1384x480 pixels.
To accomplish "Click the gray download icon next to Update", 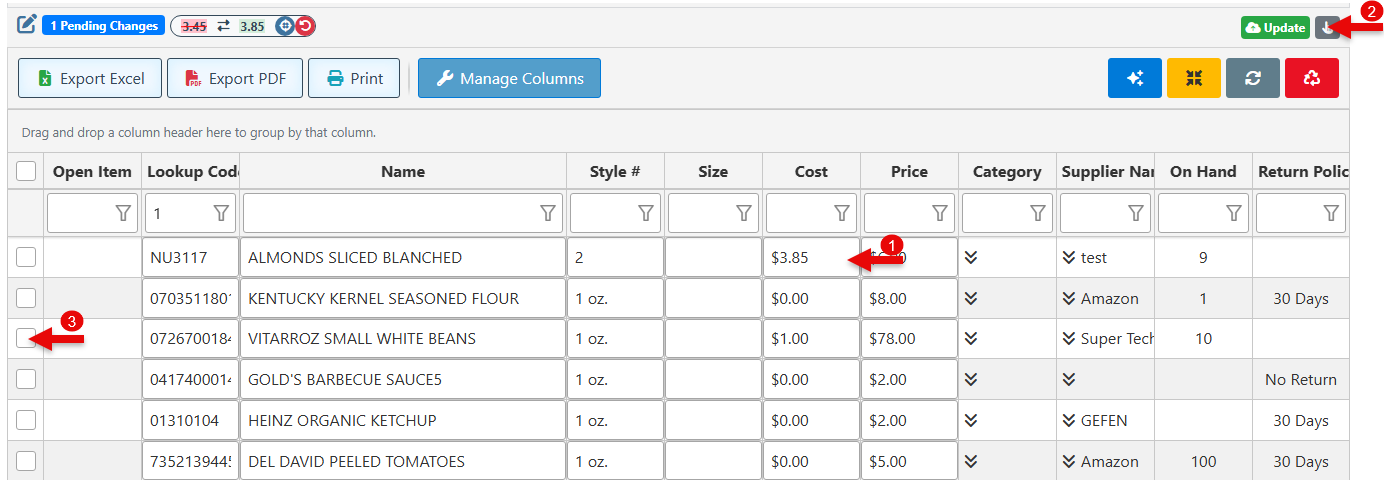I will (x=1327, y=28).
